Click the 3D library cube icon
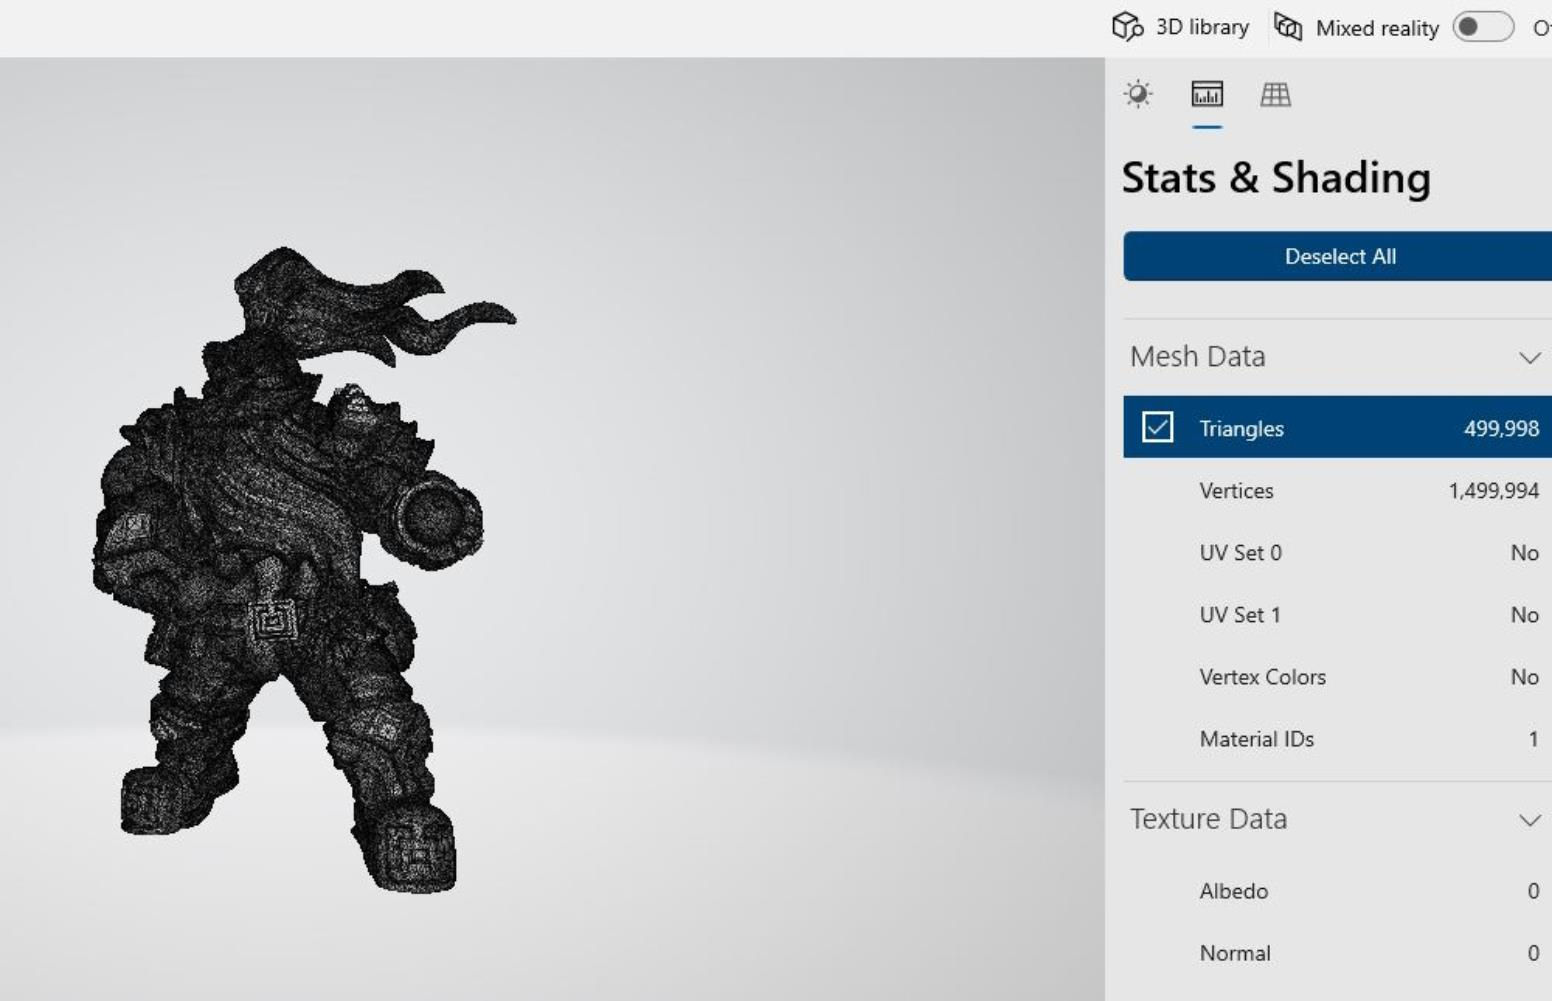1552x1001 pixels. [1127, 27]
